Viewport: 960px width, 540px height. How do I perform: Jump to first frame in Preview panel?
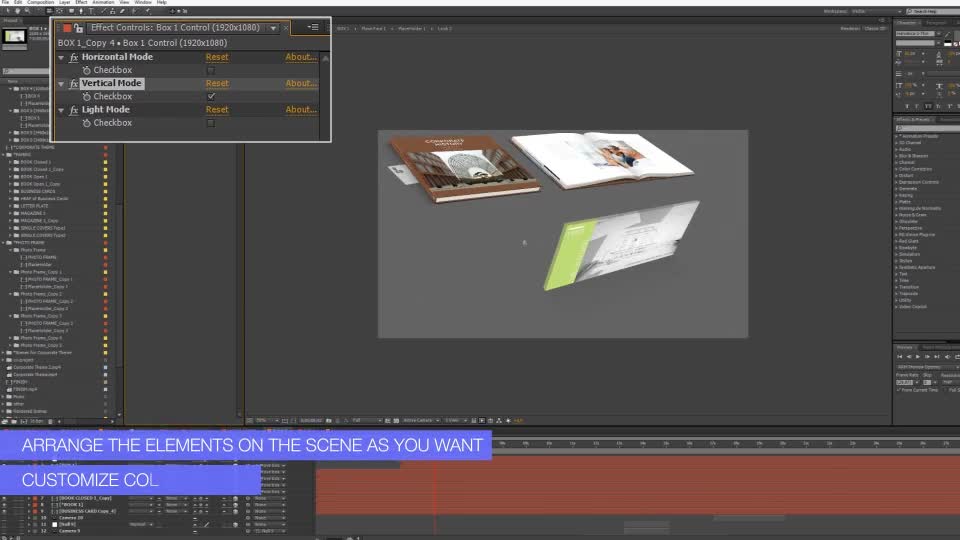pos(899,356)
